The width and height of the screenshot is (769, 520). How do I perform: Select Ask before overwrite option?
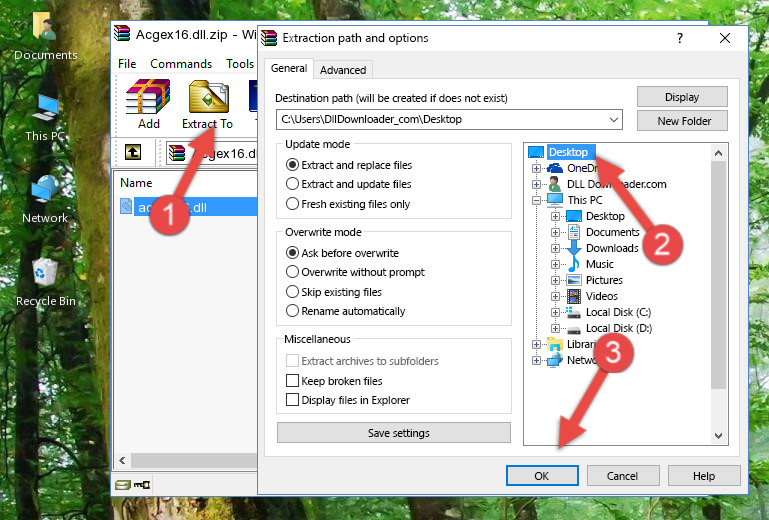point(292,253)
